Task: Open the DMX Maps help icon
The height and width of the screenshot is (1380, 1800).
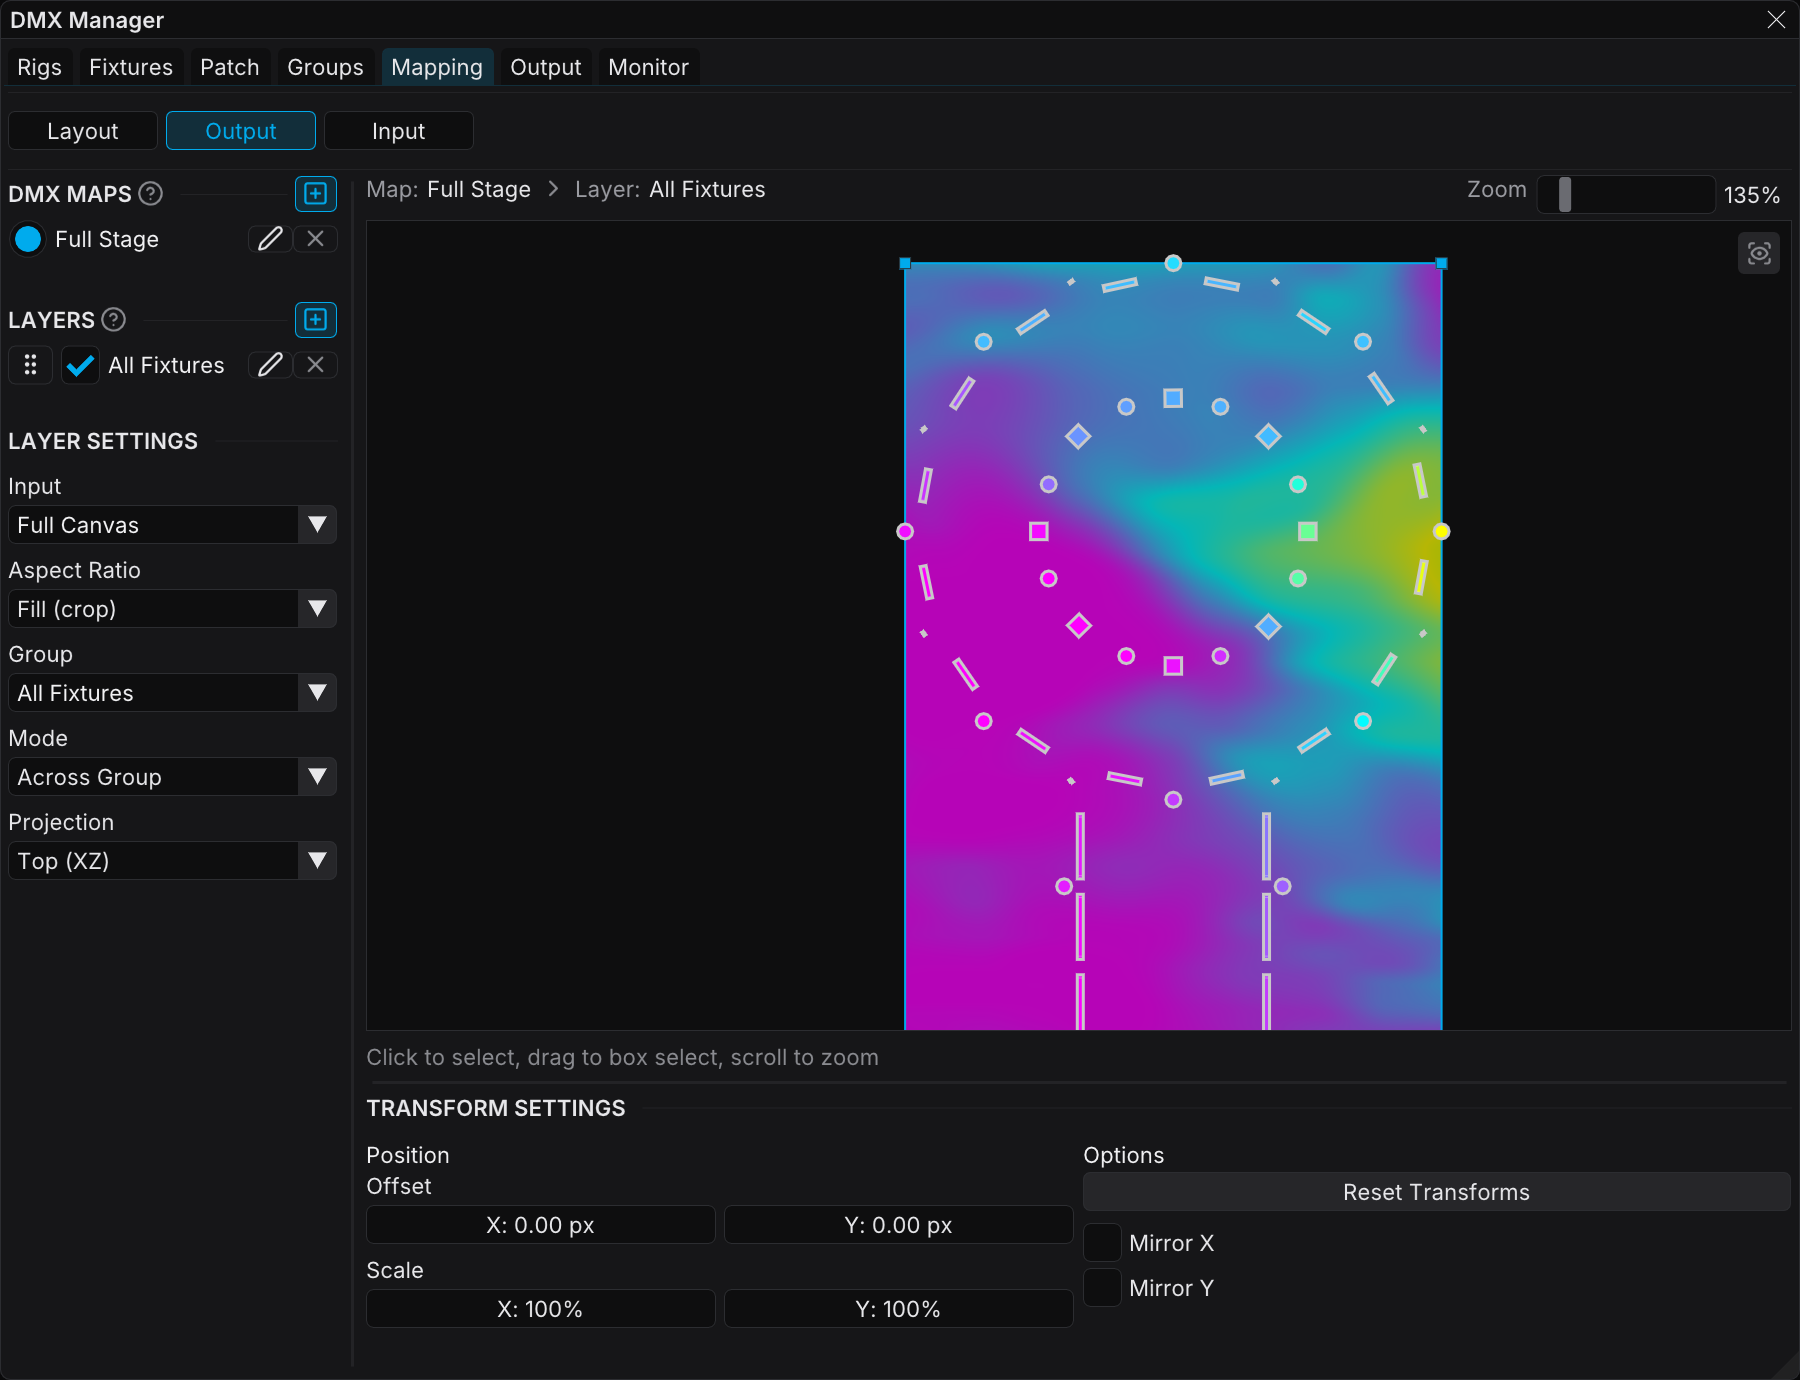Action: [151, 194]
